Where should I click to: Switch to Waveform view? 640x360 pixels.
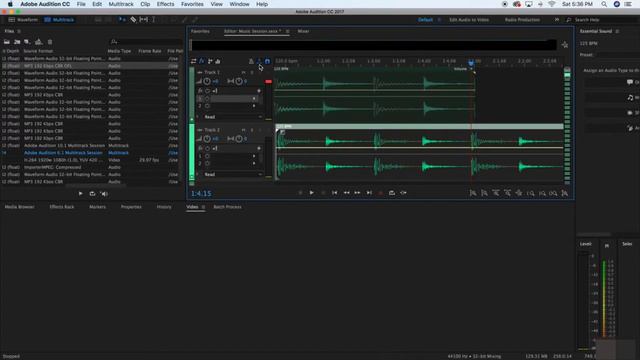[23, 20]
